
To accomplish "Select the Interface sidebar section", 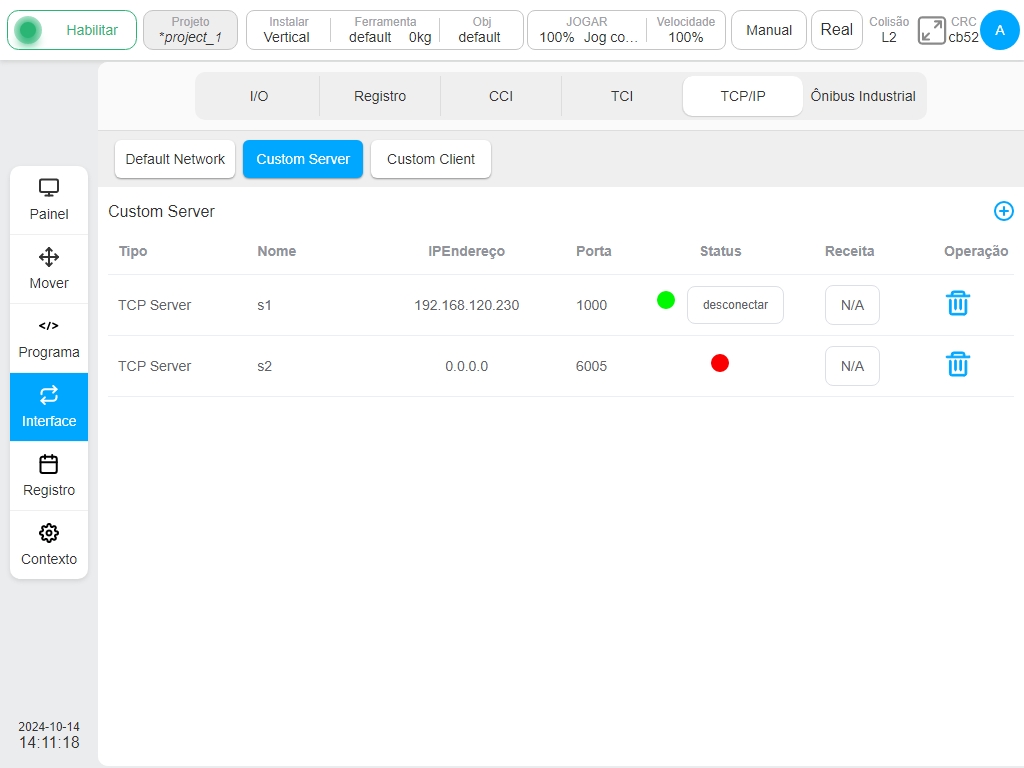I will point(49,407).
